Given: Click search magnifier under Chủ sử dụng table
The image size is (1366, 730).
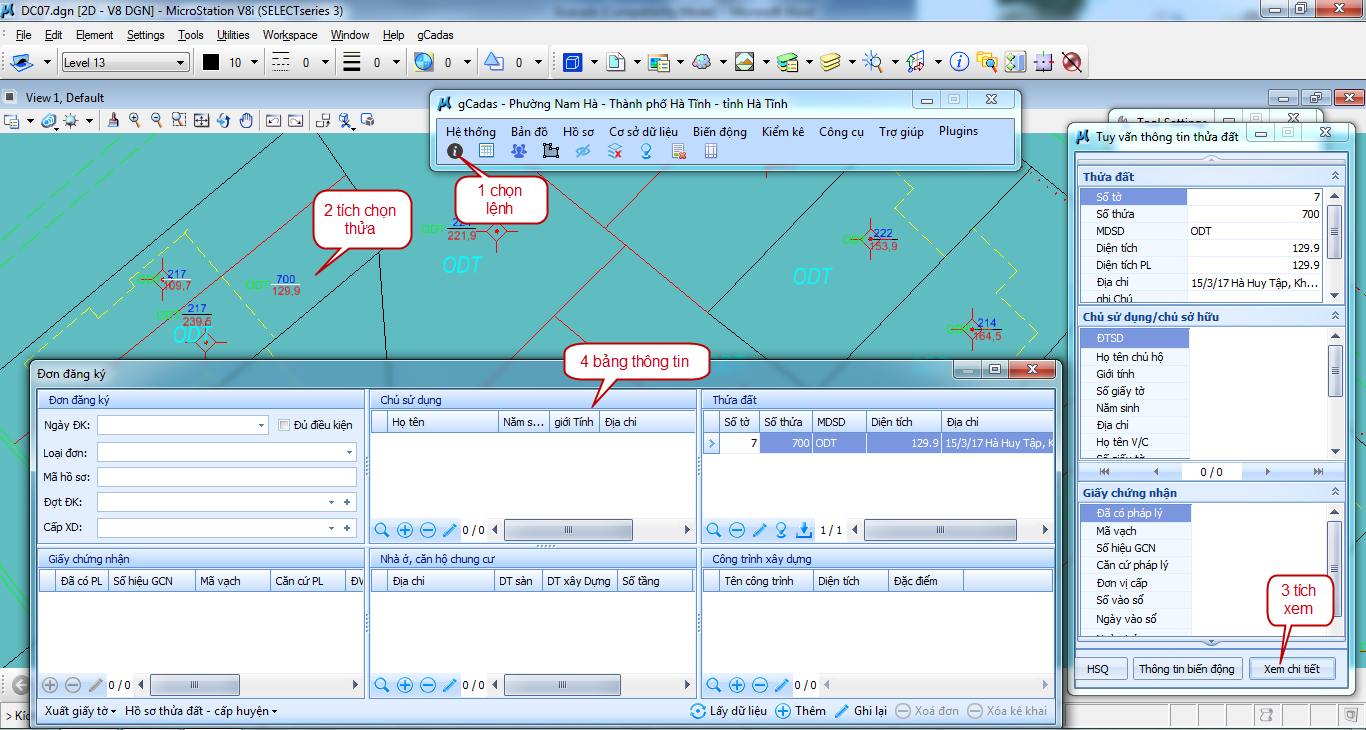Looking at the screenshot, I should tap(381, 530).
